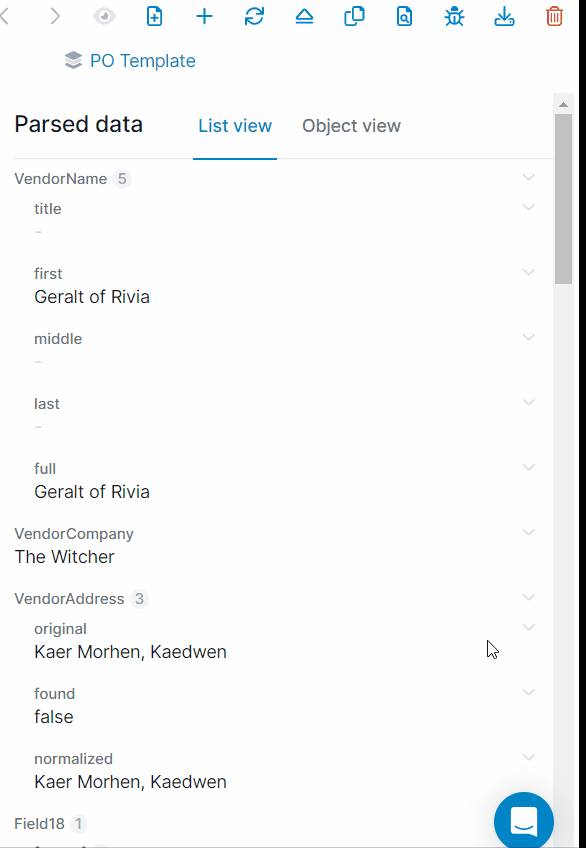Expand the VendorCompany dropdown chevron
This screenshot has height=848, width=586.
click(528, 532)
